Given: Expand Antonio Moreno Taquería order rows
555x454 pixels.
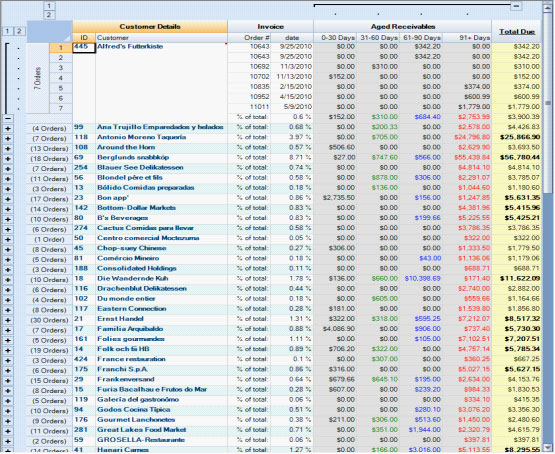Looking at the screenshot, I should tap(7, 139).
